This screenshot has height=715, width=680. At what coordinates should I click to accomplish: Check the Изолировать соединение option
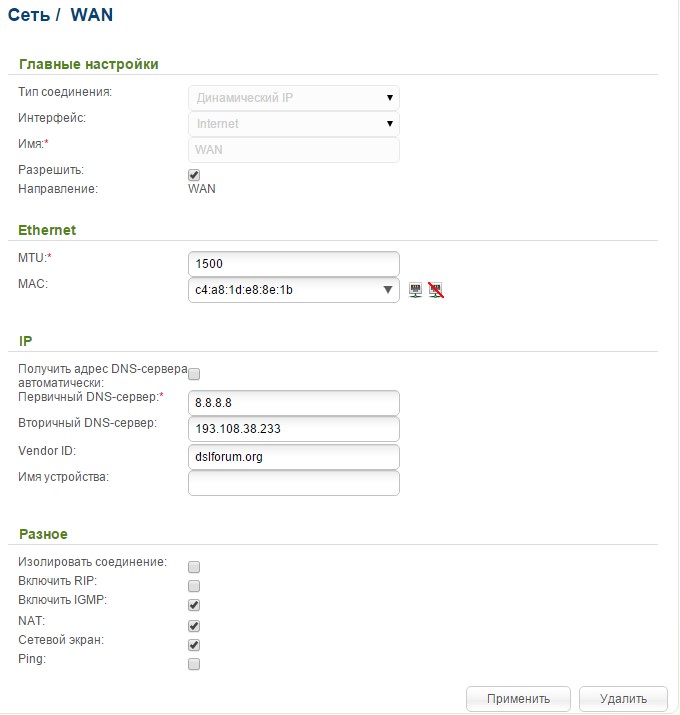pyautogui.click(x=194, y=564)
